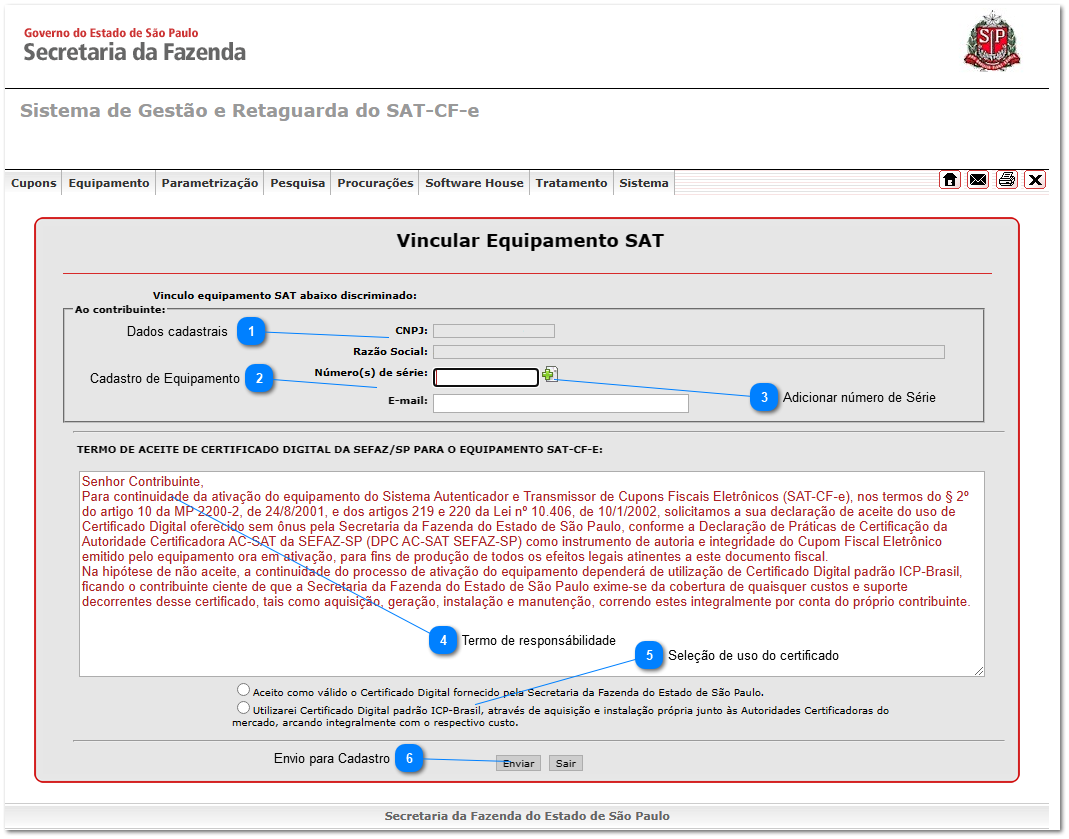This screenshot has height=839, width=1069.
Task: Open the email envelope icon
Action: pos(978,180)
